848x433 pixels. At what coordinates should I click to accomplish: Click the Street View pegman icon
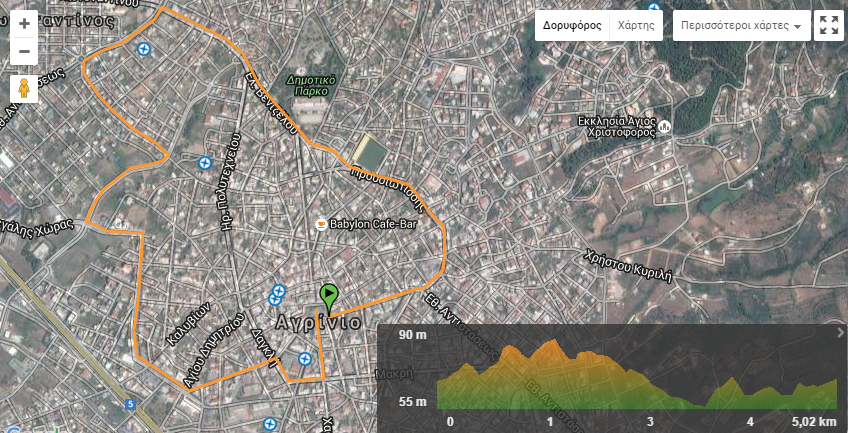24,88
